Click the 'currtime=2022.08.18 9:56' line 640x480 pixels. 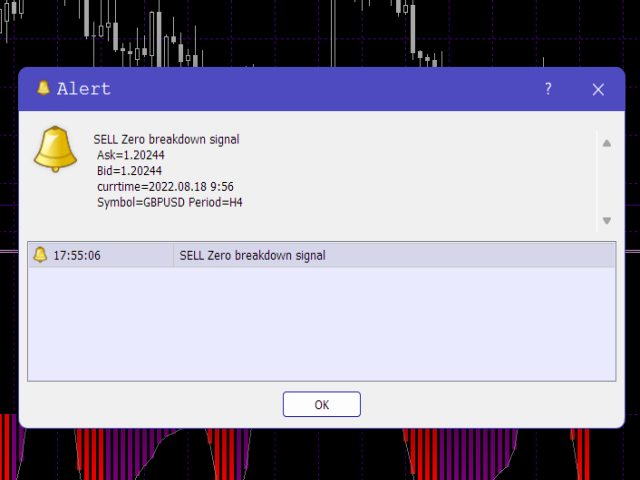(165, 187)
